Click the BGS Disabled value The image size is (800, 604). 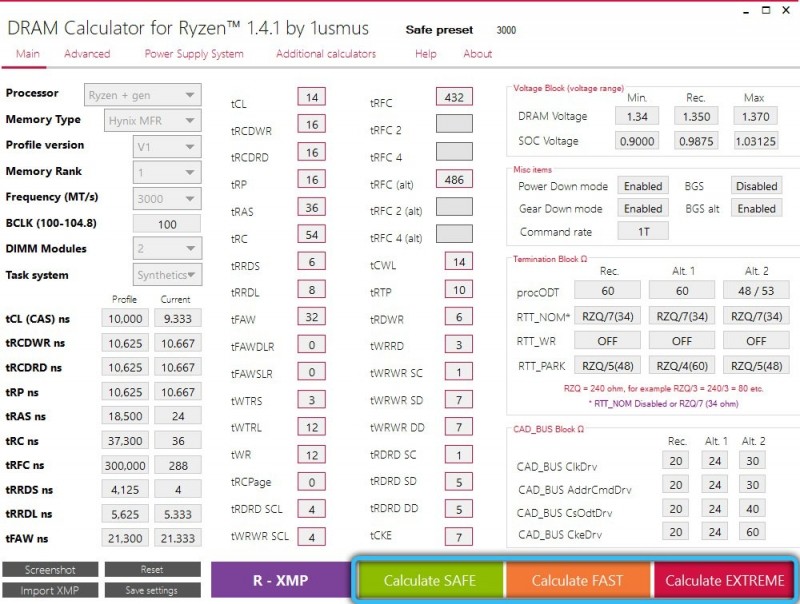pyautogui.click(x=756, y=186)
